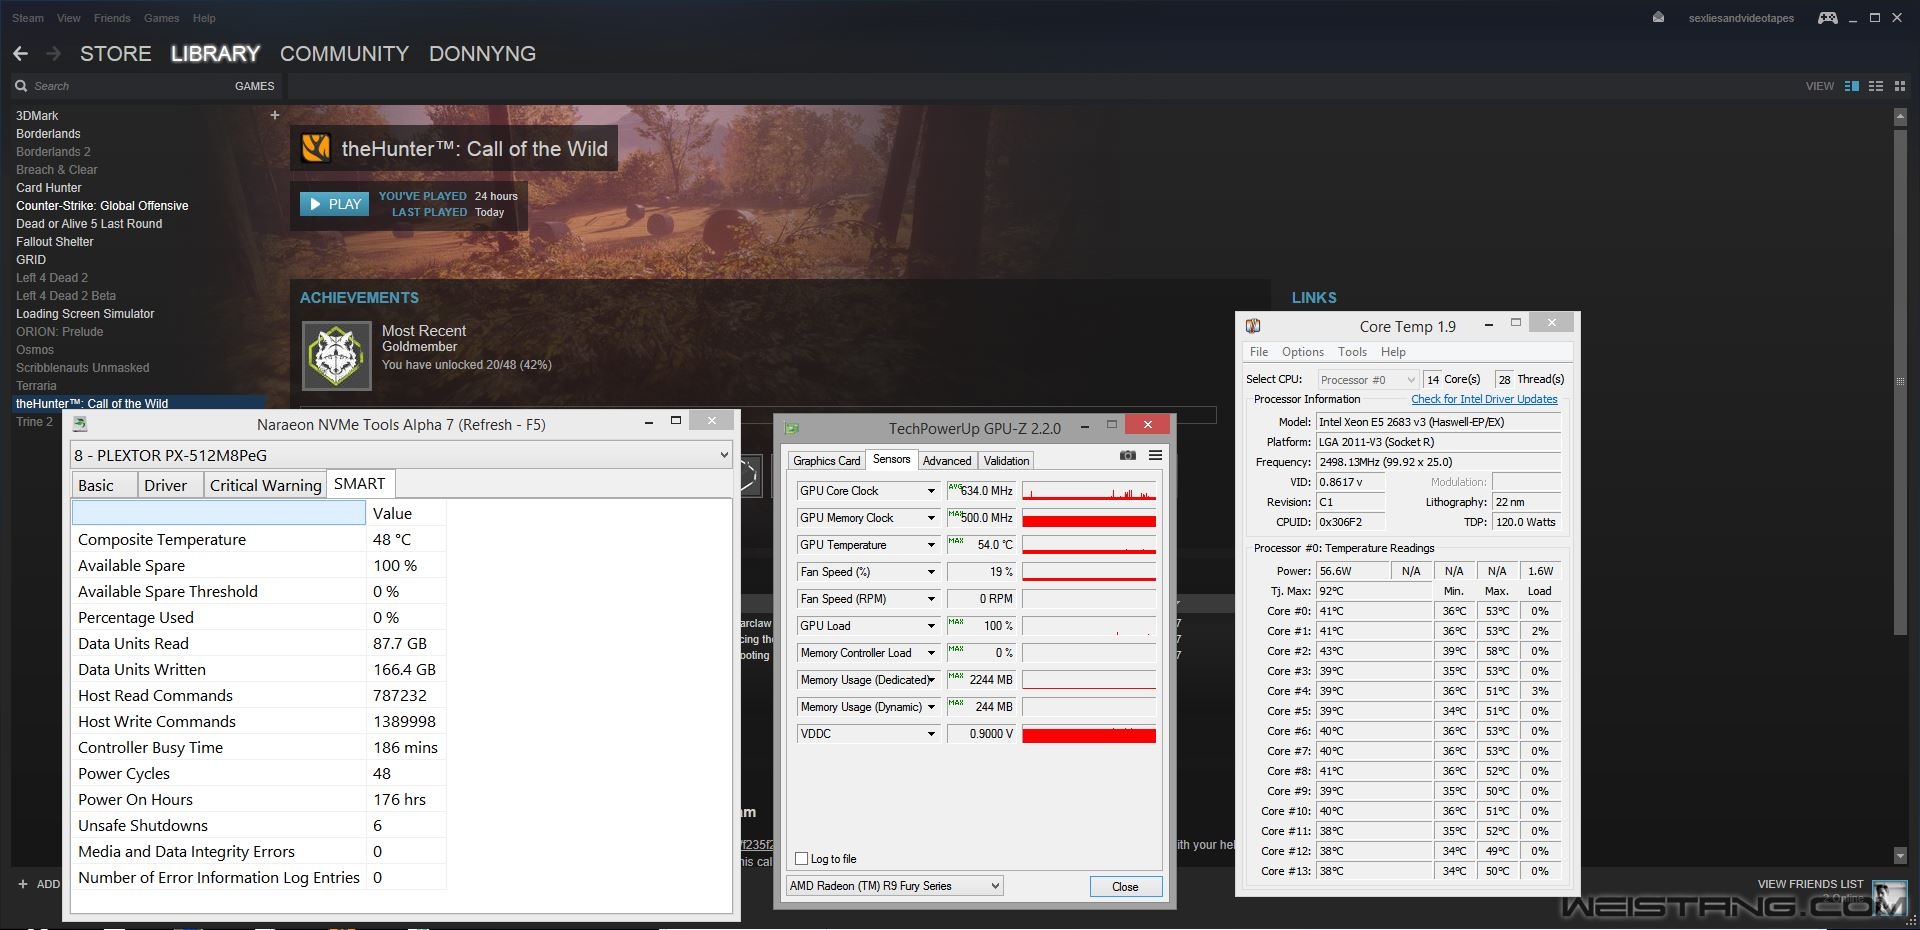
Task: Click the Steam page scrollbar down arrow
Action: [1900, 856]
